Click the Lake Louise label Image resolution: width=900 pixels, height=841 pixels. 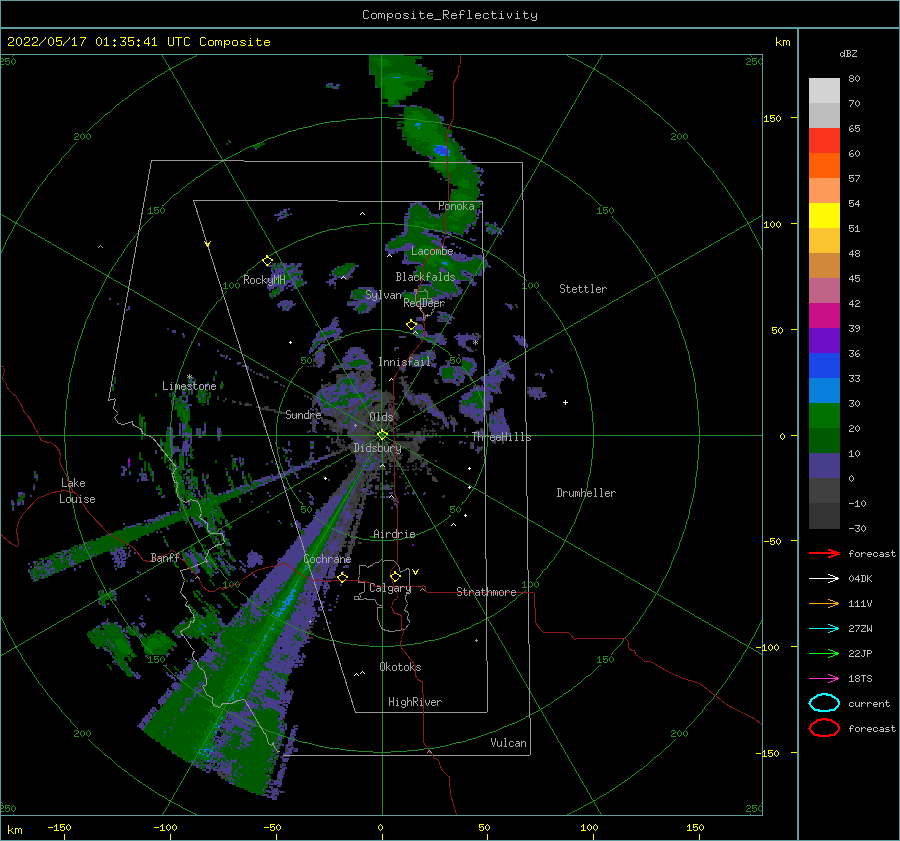(x=77, y=491)
